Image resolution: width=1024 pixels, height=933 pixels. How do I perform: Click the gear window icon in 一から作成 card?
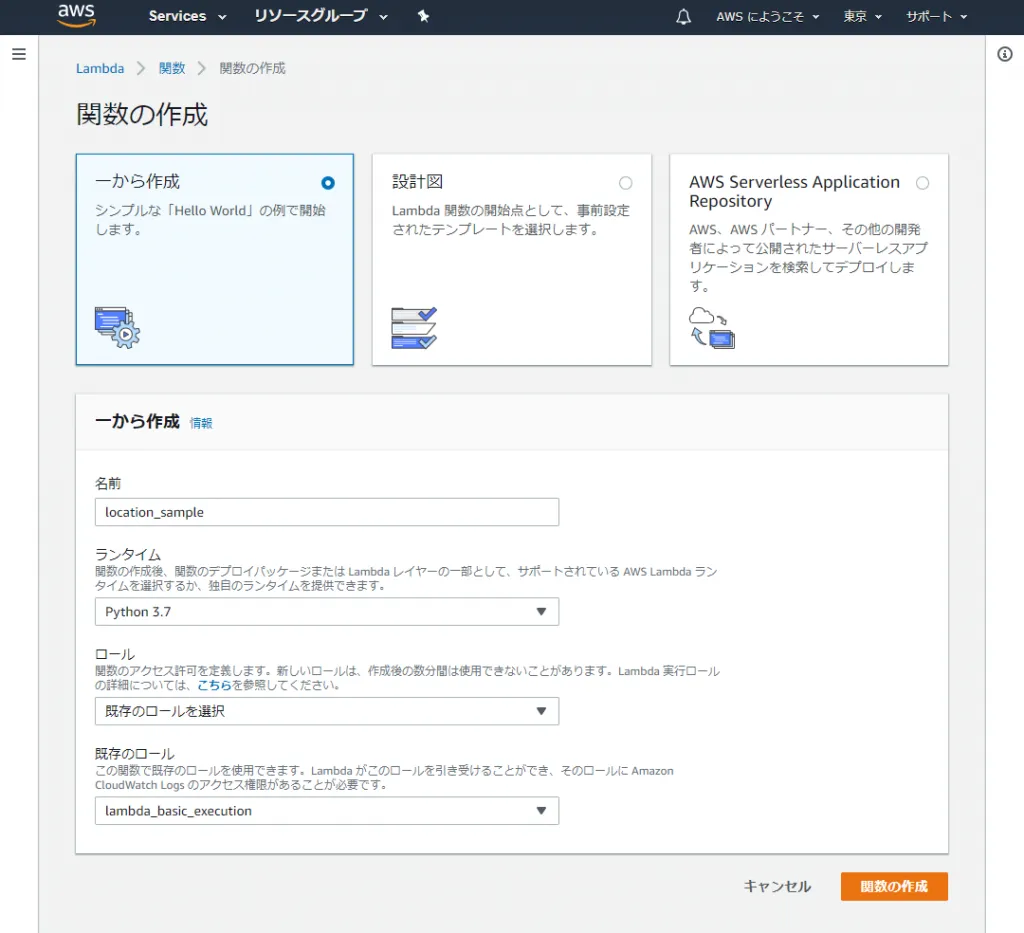click(117, 327)
